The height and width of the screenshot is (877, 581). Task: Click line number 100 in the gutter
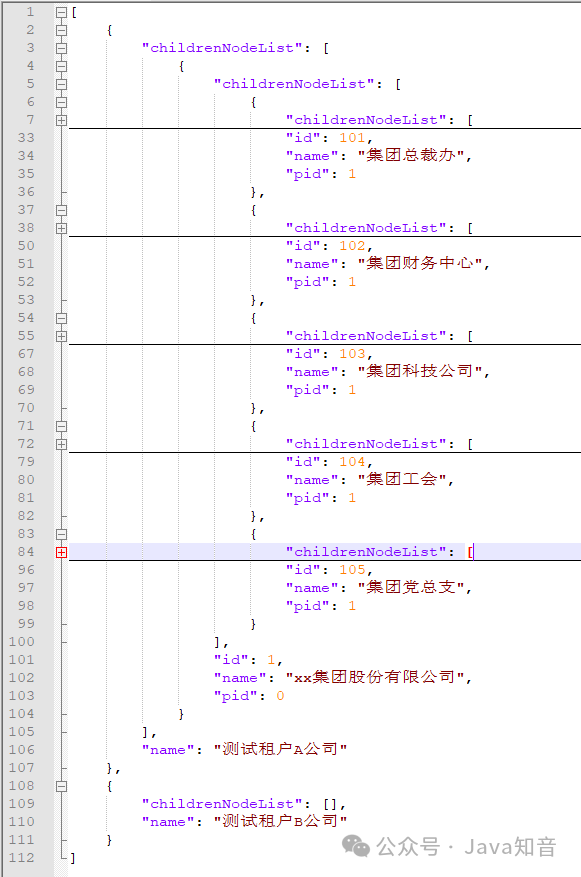click(x=22, y=642)
